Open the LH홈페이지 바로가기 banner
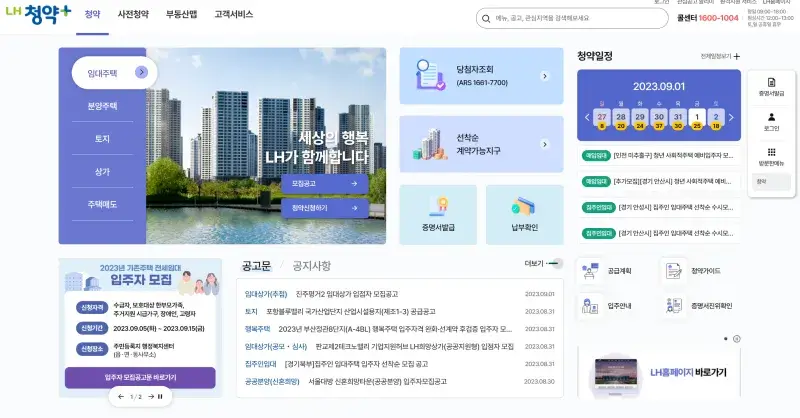 (x=659, y=373)
